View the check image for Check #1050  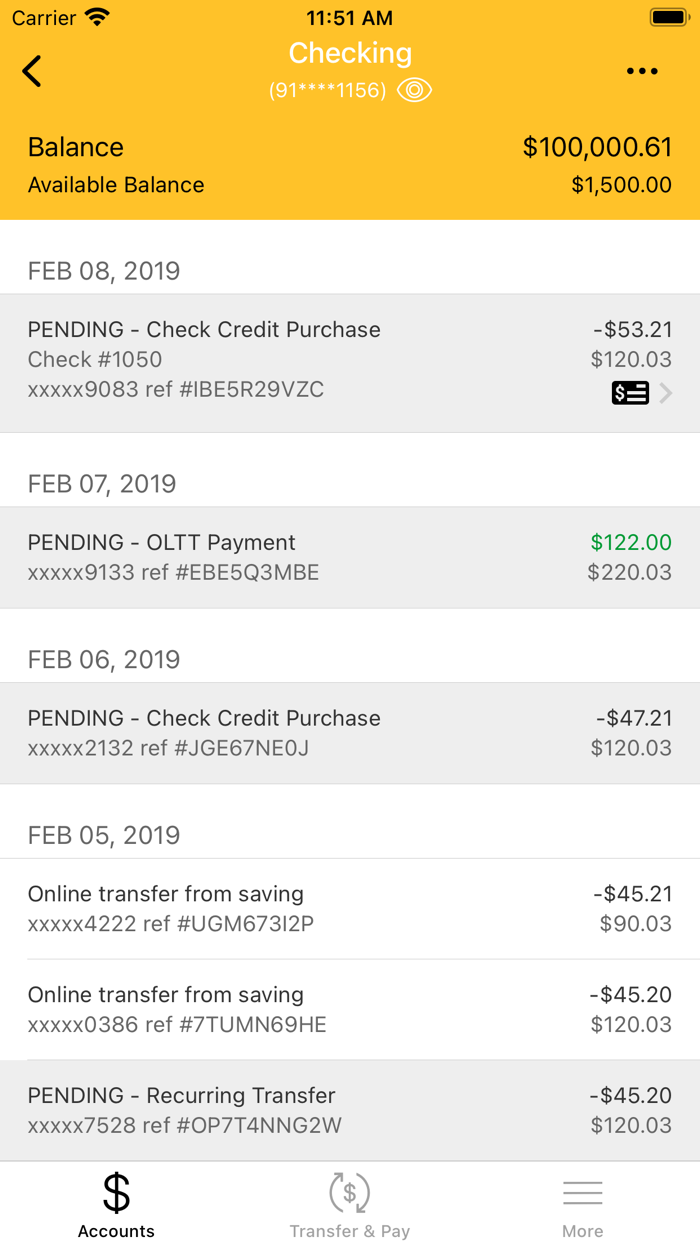pos(630,392)
